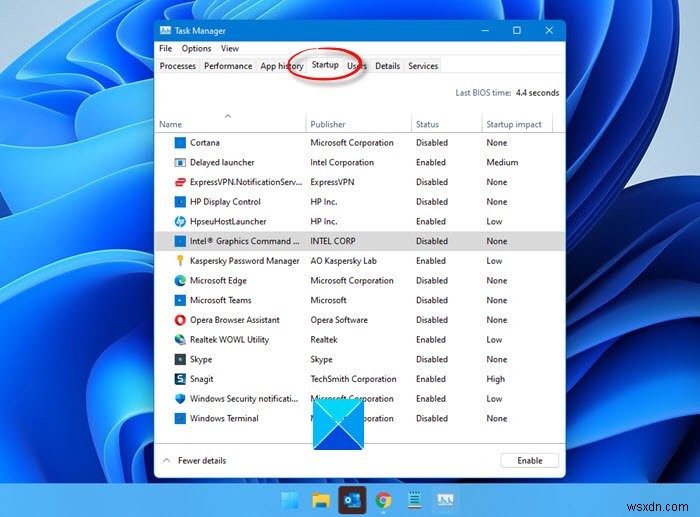Click the Kaspersky Password Manager key icon

[x=180, y=261]
